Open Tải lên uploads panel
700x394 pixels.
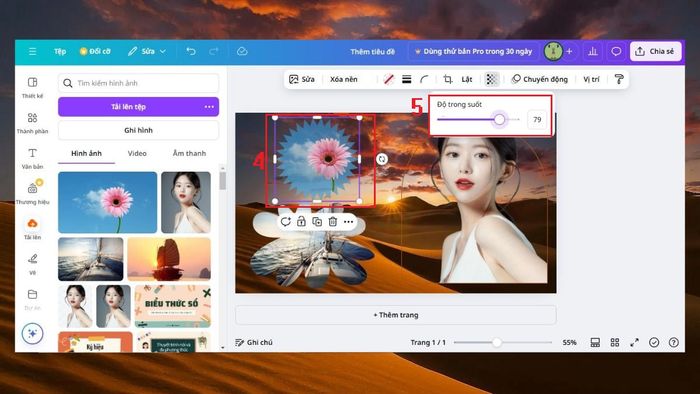(33, 229)
